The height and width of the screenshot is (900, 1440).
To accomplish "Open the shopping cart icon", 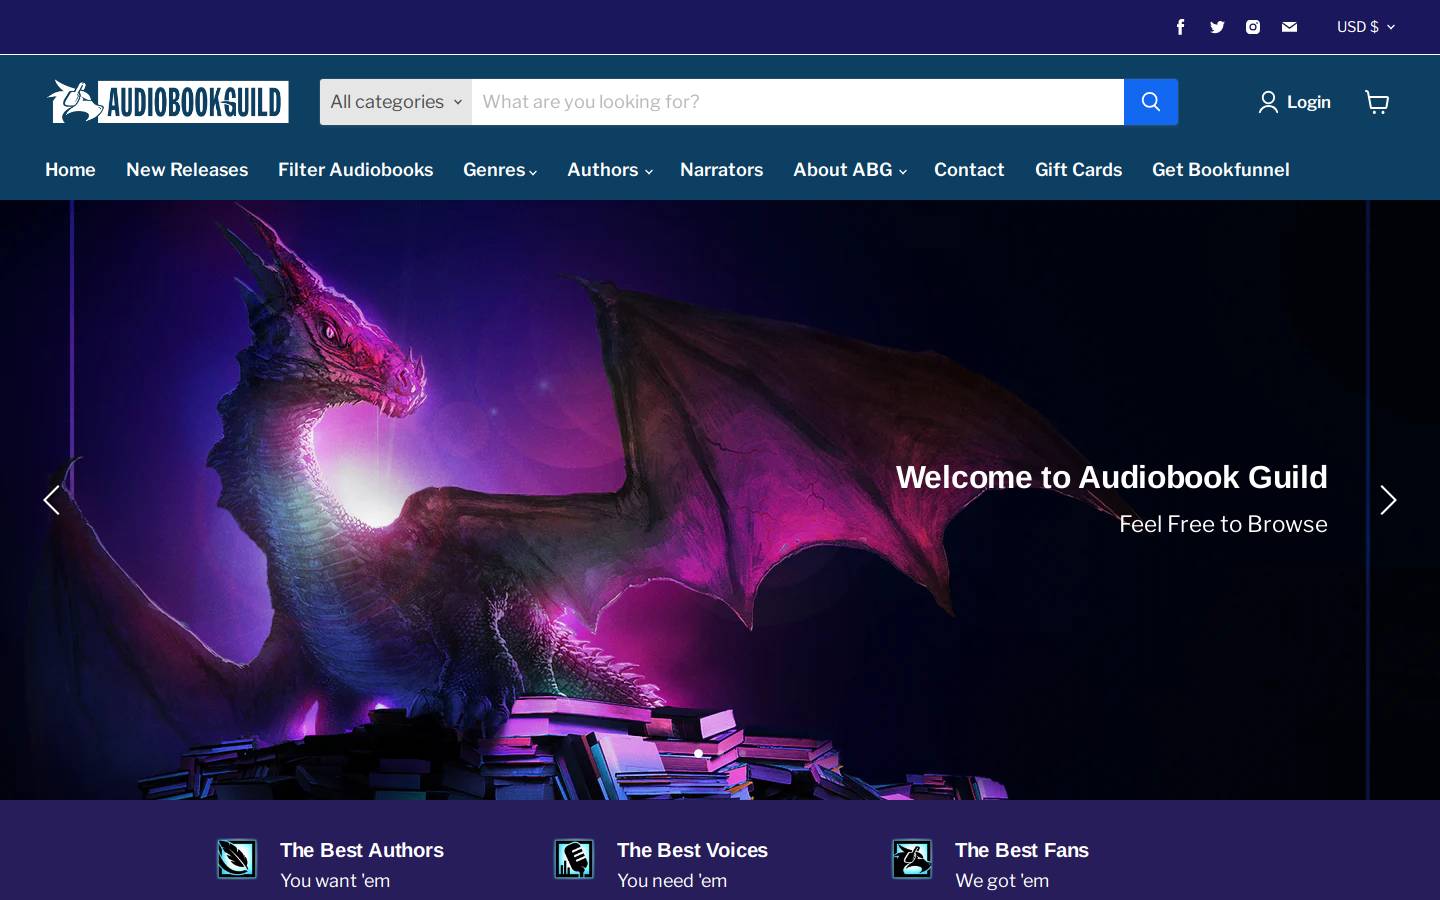I will click(1377, 102).
